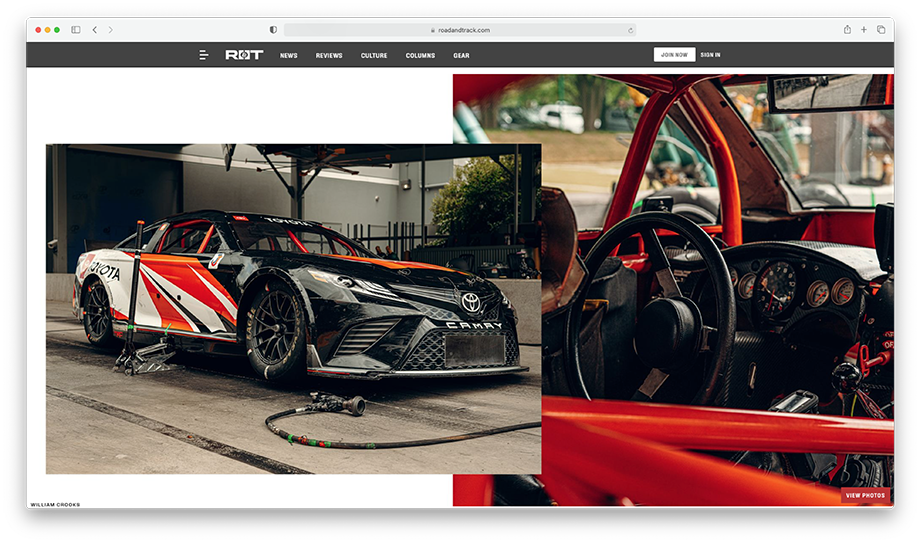
Task: Focus the roadandtrack.com address bar
Action: click(x=460, y=30)
